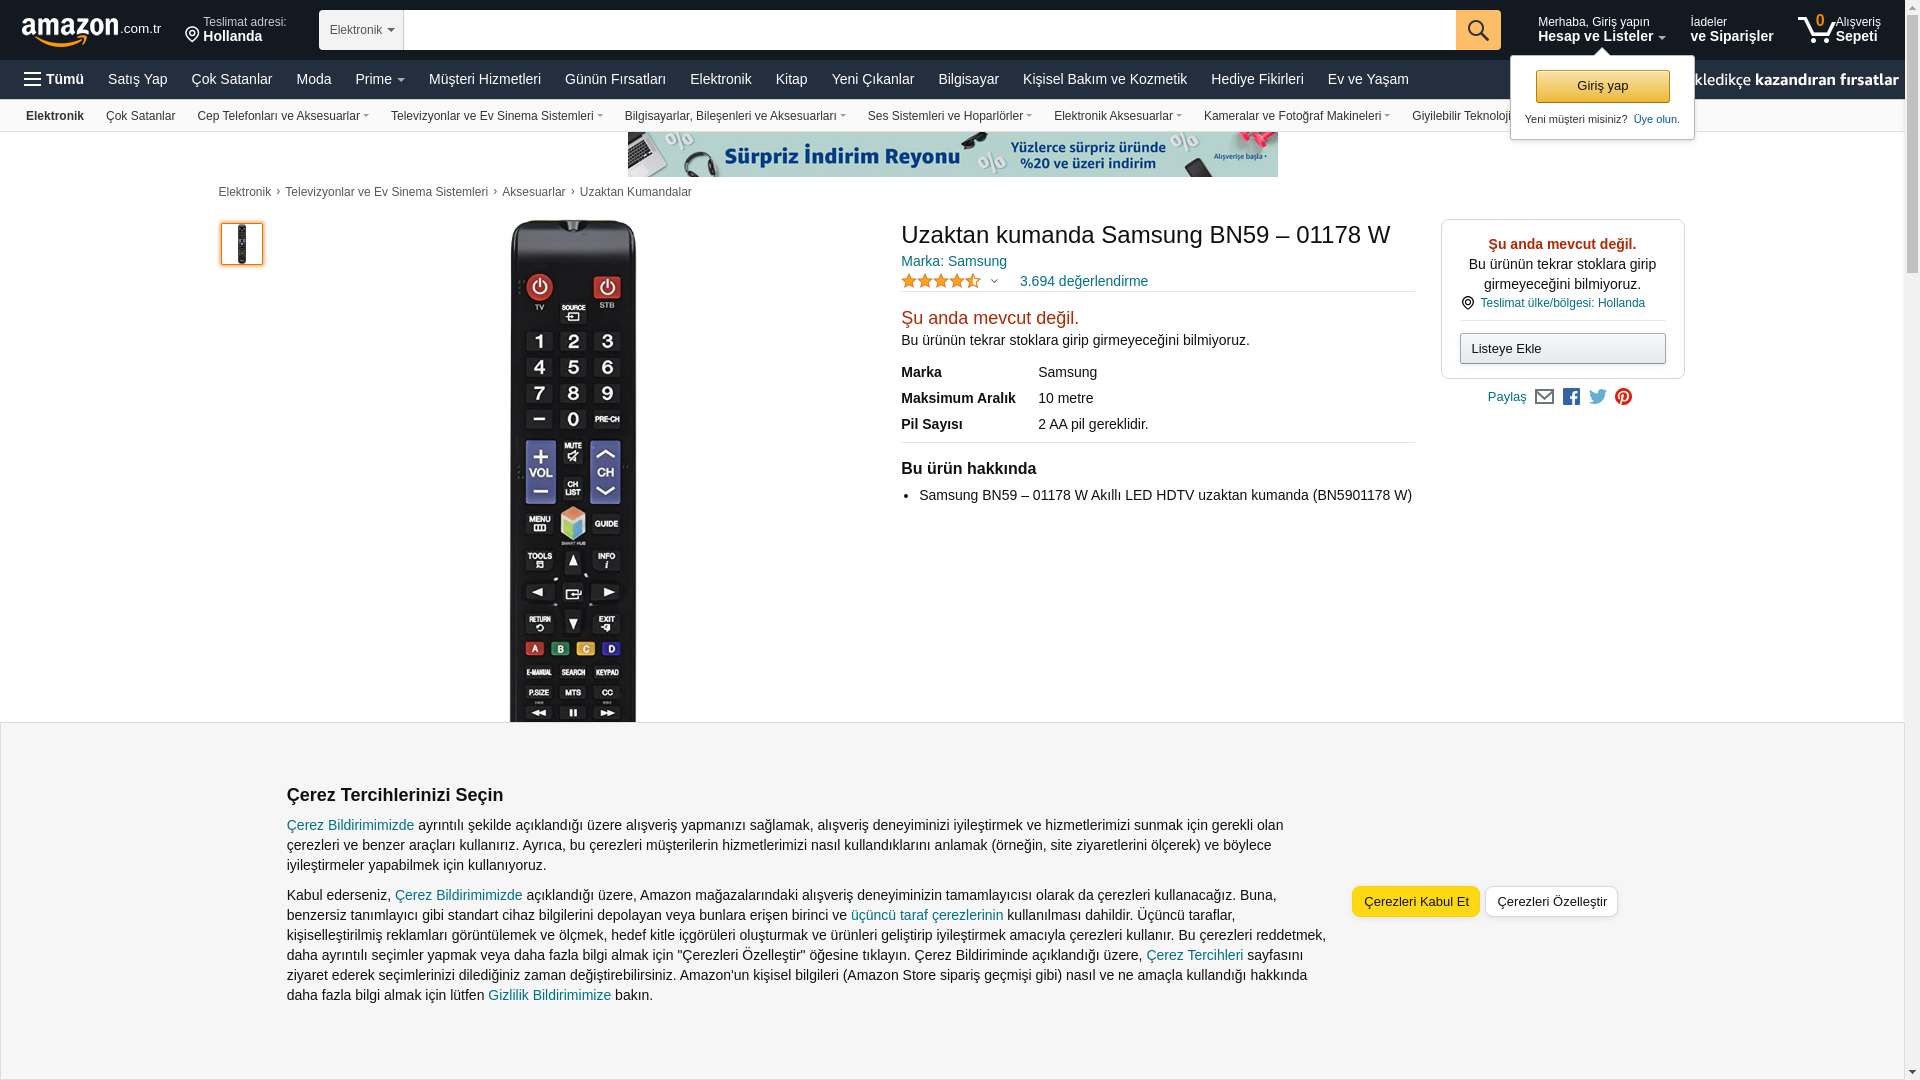This screenshot has height=1080, width=1920.
Task: Click the Listeye Ekle button
Action: [x=1562, y=348]
